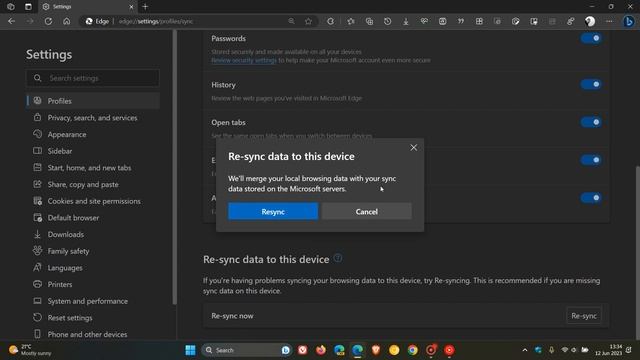
Task: Open Privacy, search, and services settings
Action: click(93, 118)
